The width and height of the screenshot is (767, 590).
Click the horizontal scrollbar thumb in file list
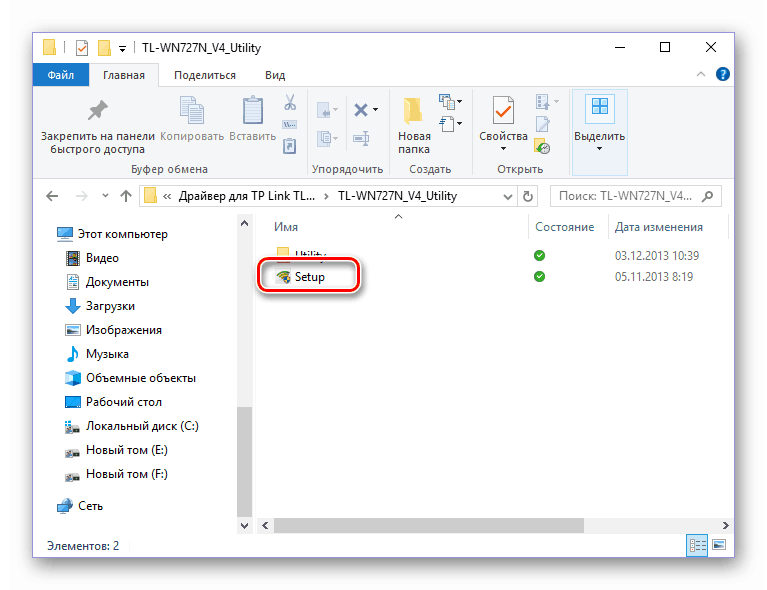click(429, 525)
